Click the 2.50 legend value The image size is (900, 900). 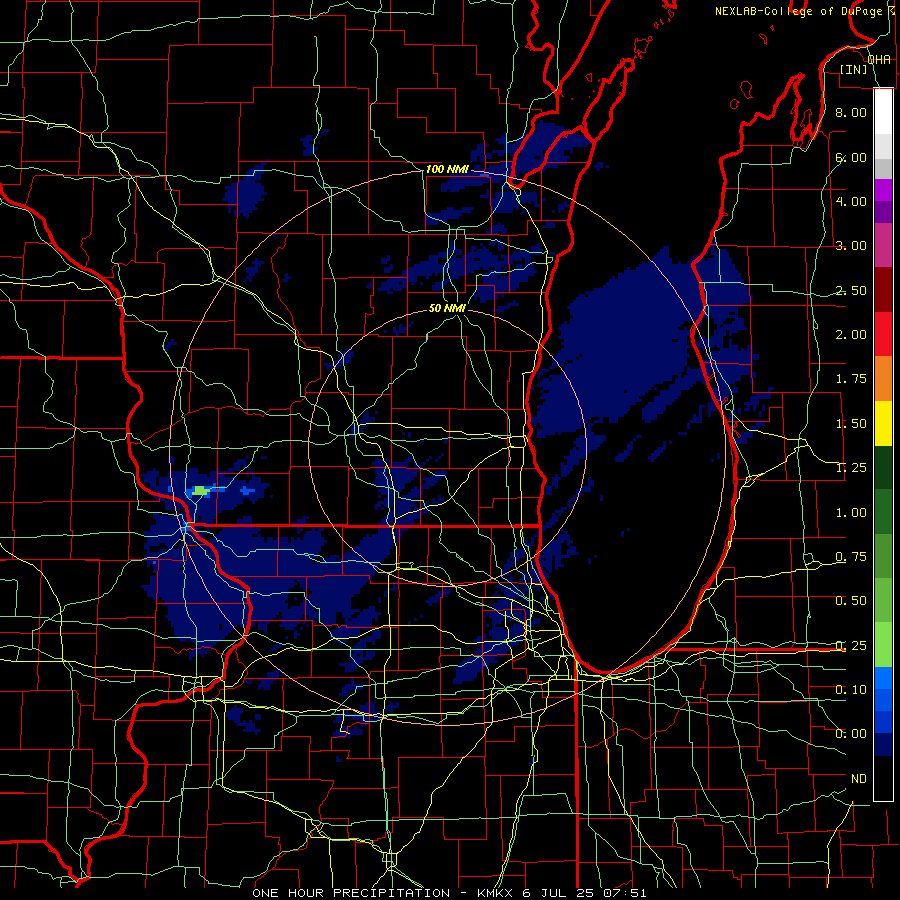click(851, 290)
